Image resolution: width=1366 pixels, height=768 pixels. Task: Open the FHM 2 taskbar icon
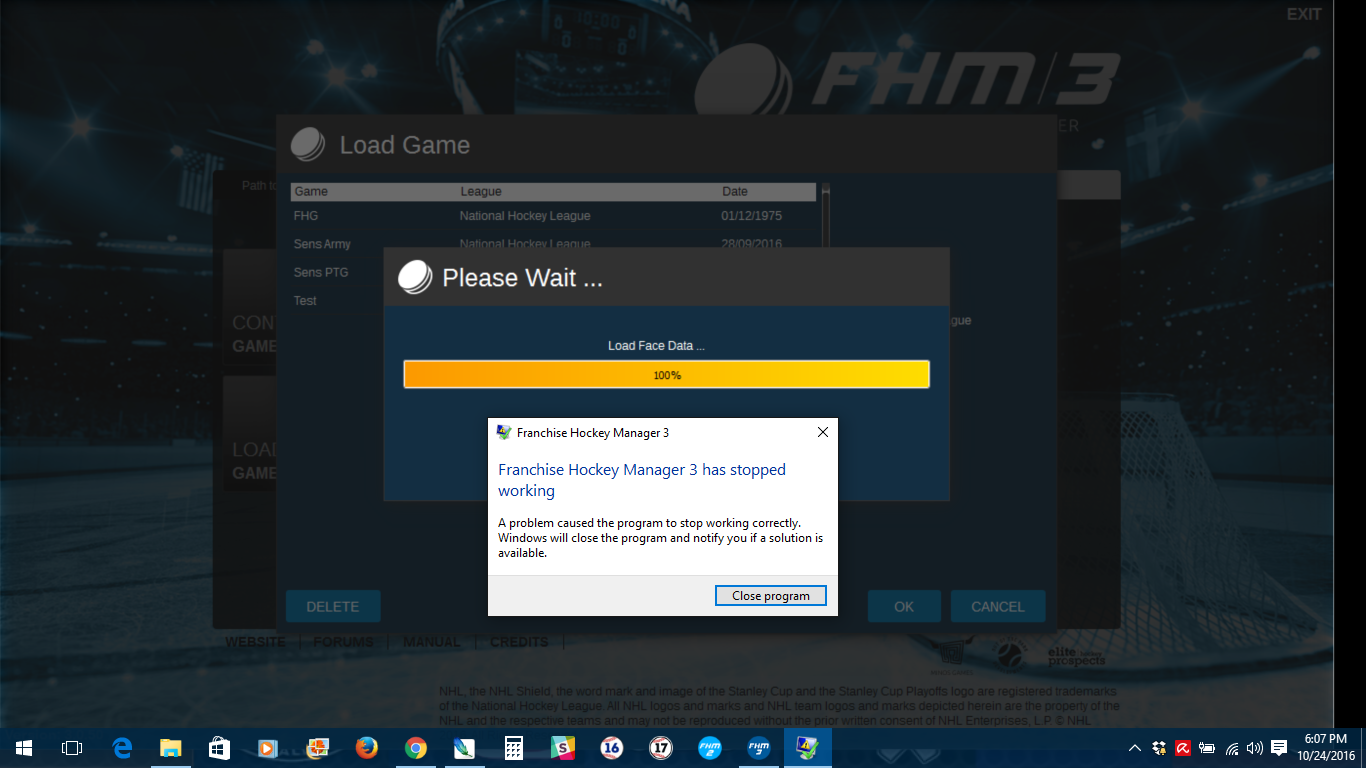[x=710, y=748]
